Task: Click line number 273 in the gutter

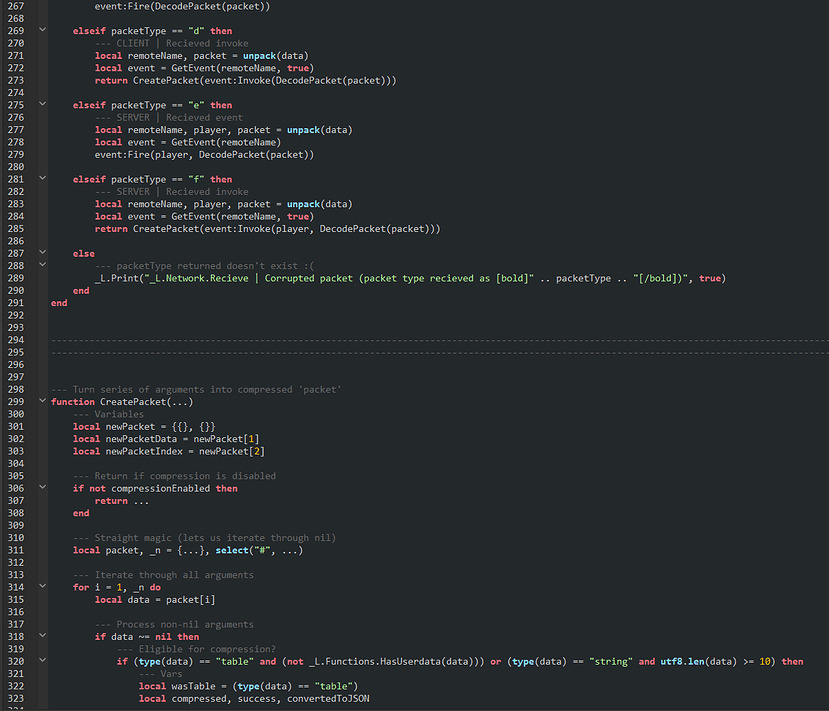Action: [15, 80]
